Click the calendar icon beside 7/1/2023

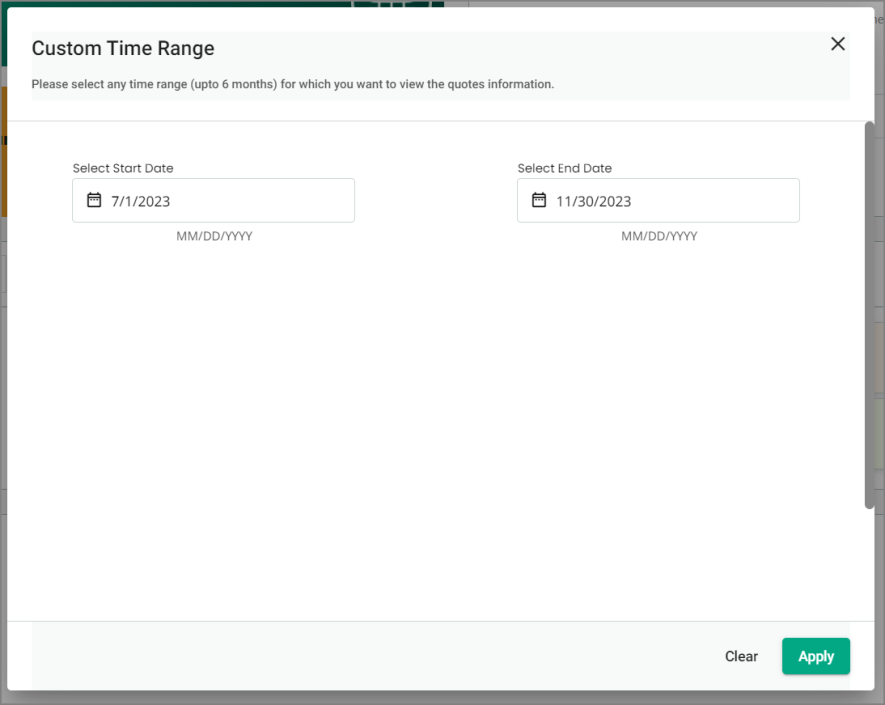pos(93,200)
